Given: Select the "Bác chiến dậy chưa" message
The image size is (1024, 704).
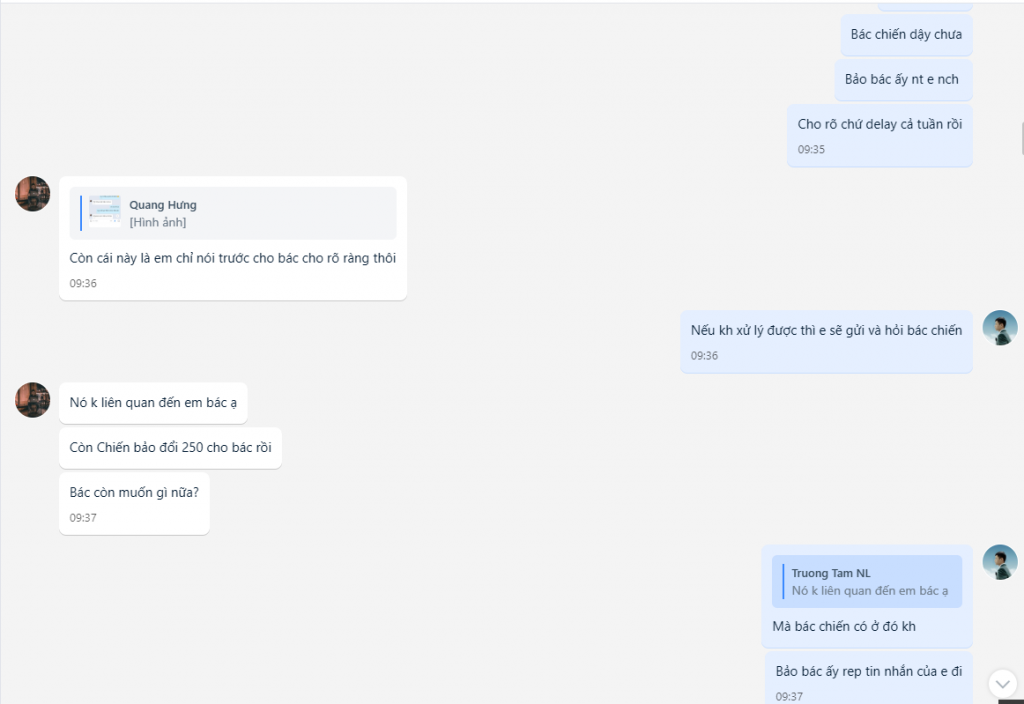Looking at the screenshot, I should pyautogui.click(x=906, y=35).
